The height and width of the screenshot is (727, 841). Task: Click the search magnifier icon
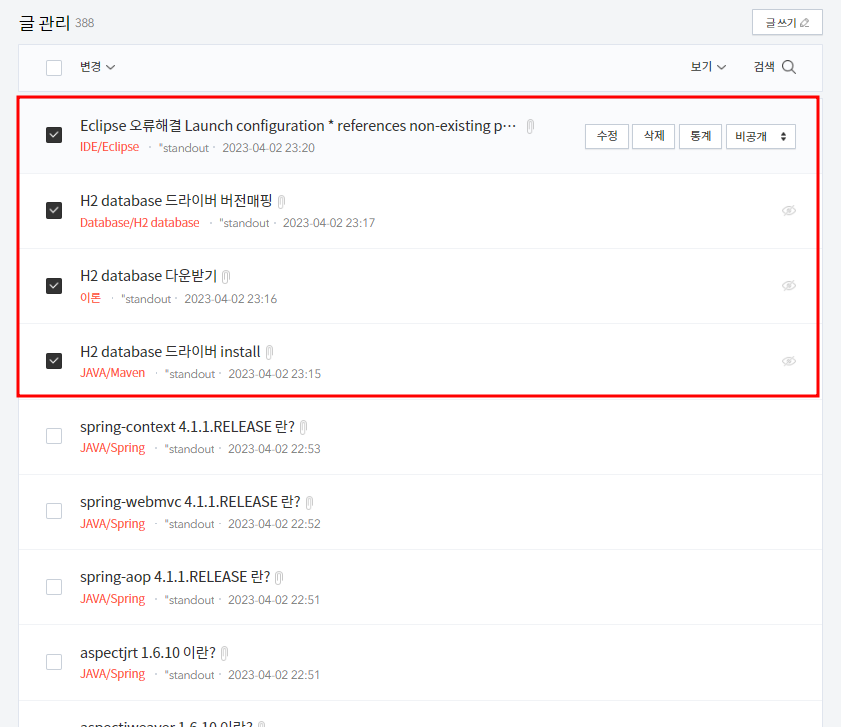[788, 67]
